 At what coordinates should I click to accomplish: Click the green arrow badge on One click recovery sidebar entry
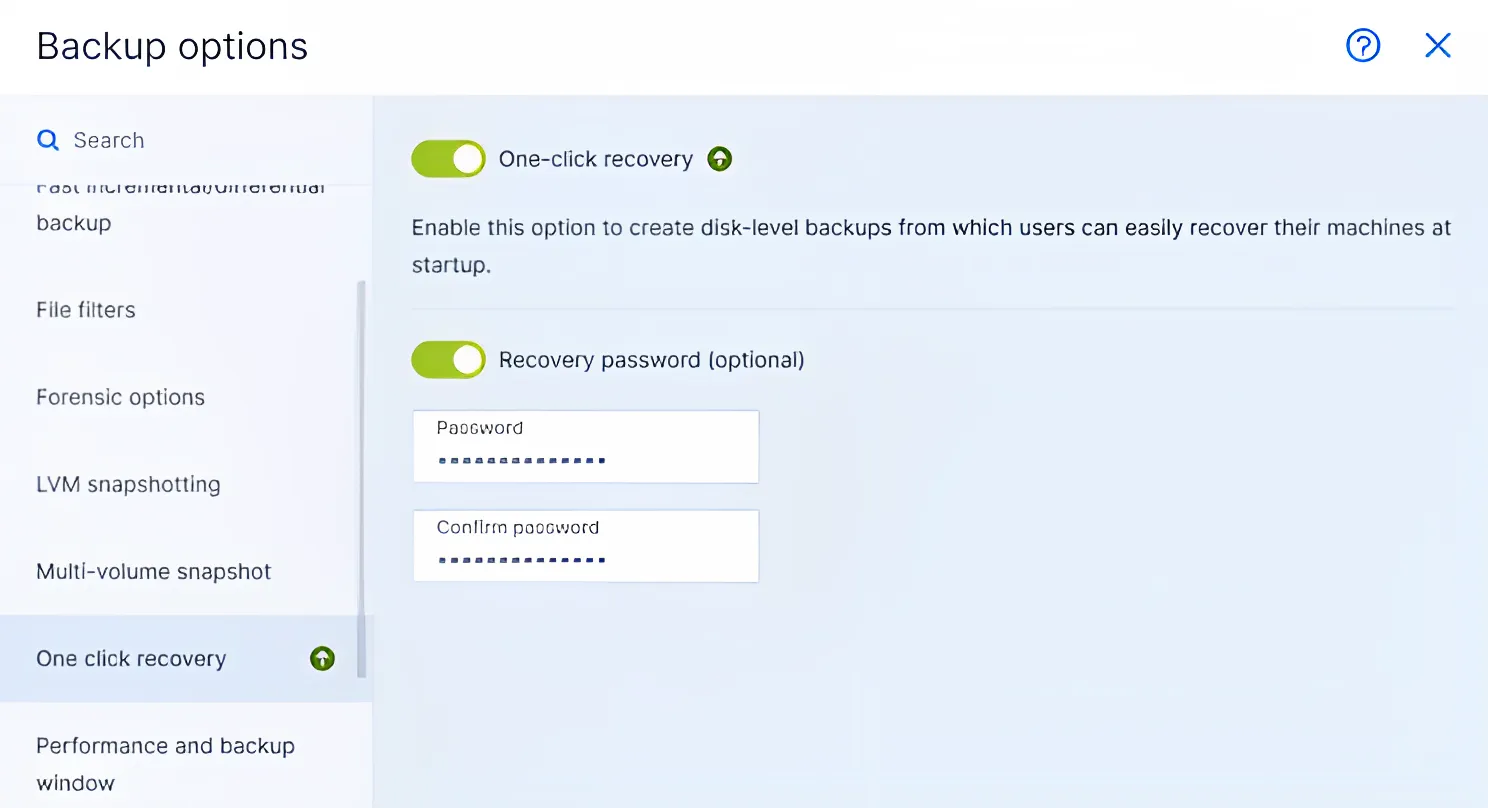(x=321, y=658)
